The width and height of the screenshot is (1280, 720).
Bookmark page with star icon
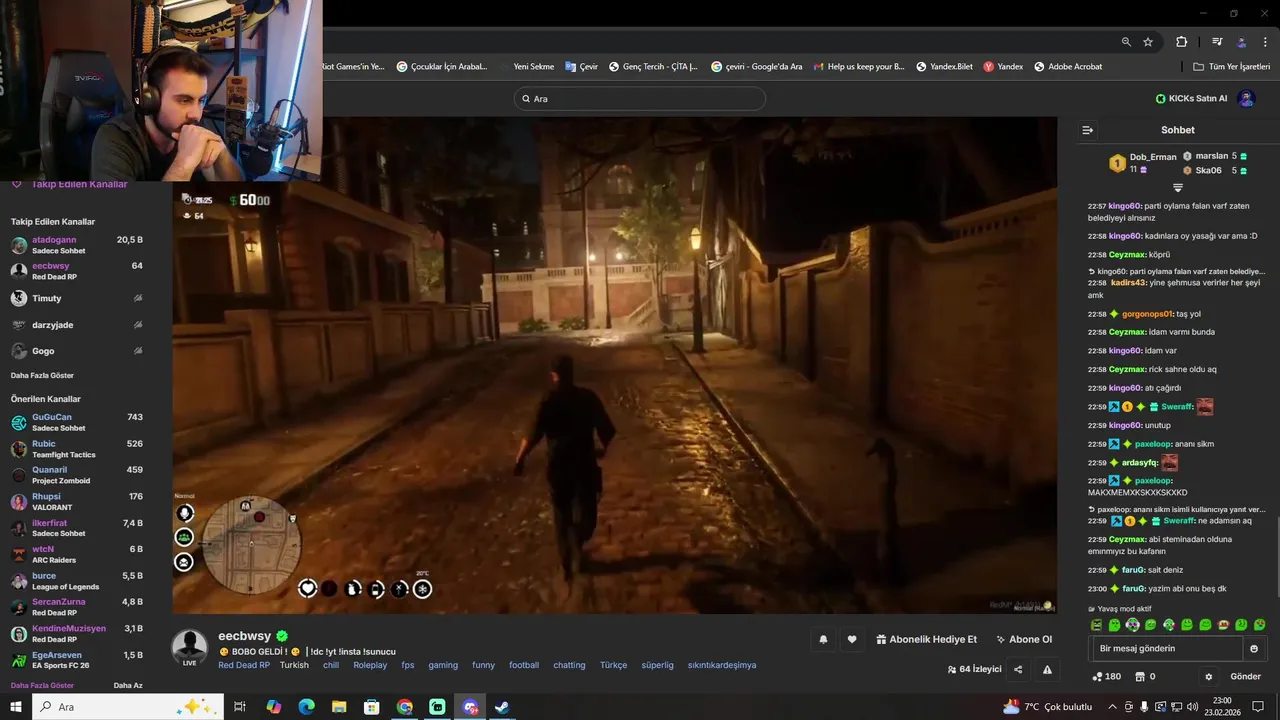tap(1148, 42)
